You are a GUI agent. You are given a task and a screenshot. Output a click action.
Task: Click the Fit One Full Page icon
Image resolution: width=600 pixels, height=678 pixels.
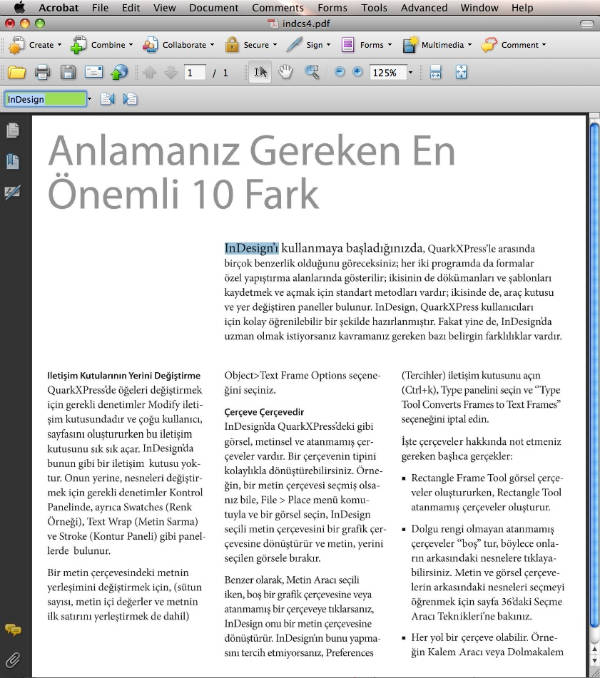coord(461,72)
